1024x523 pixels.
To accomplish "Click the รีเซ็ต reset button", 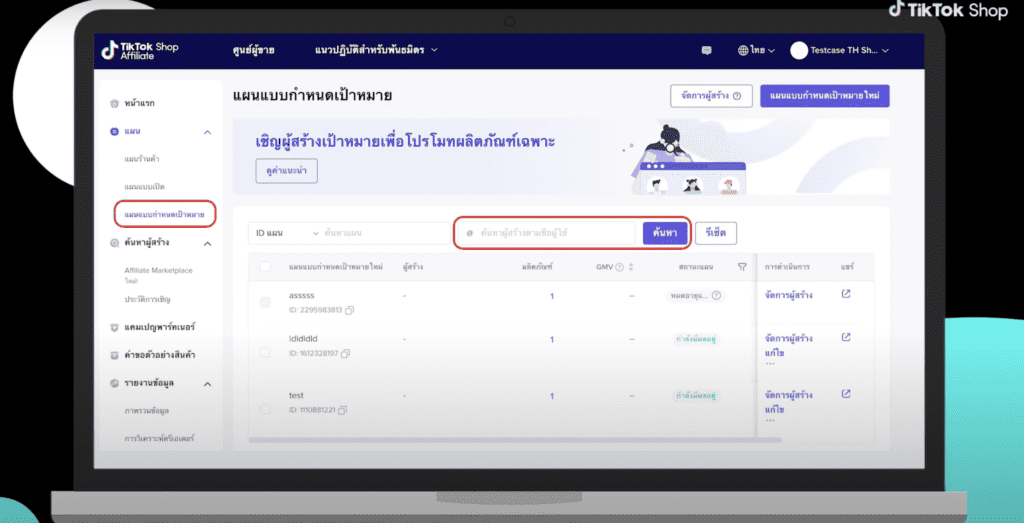I will click(716, 233).
